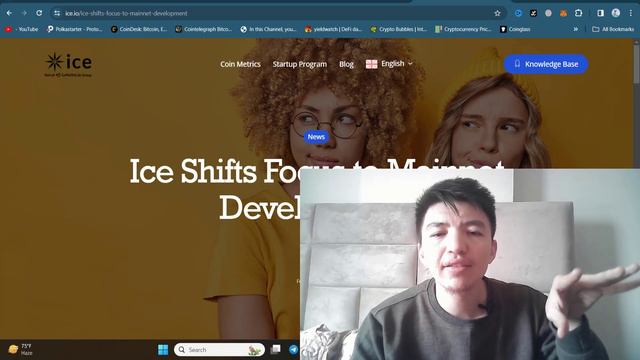Image resolution: width=640 pixels, height=360 pixels.
Task: Go back to the previous page
Action: click(9, 13)
